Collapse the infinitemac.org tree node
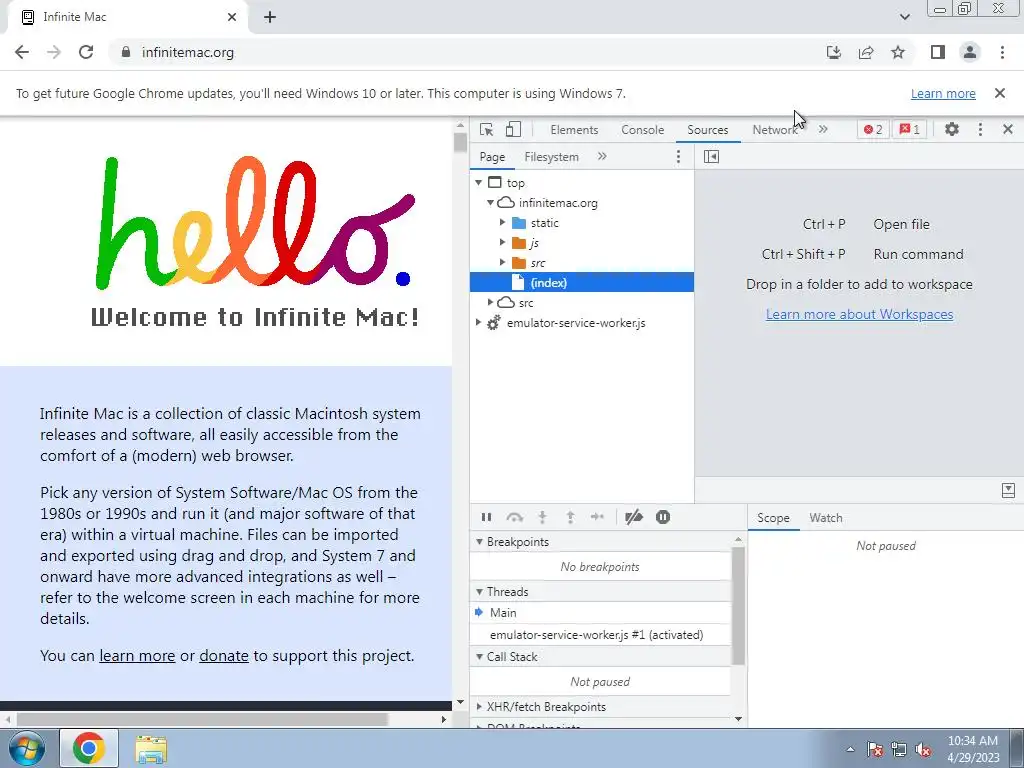1024x768 pixels. click(490, 203)
